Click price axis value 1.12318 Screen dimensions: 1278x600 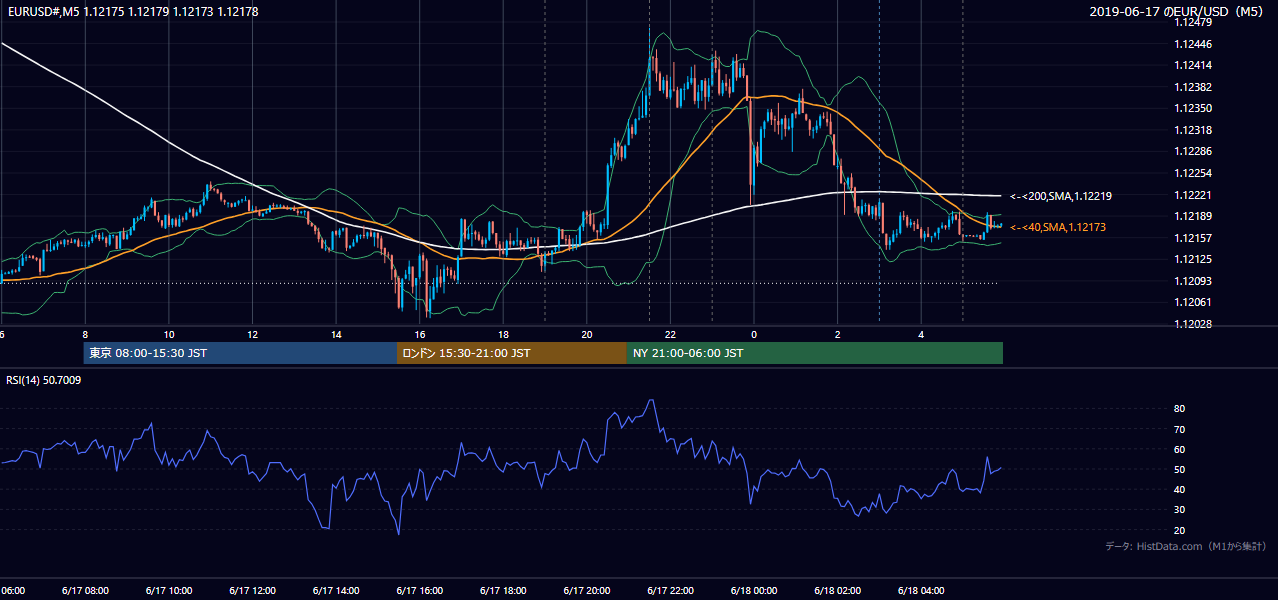click(1192, 130)
